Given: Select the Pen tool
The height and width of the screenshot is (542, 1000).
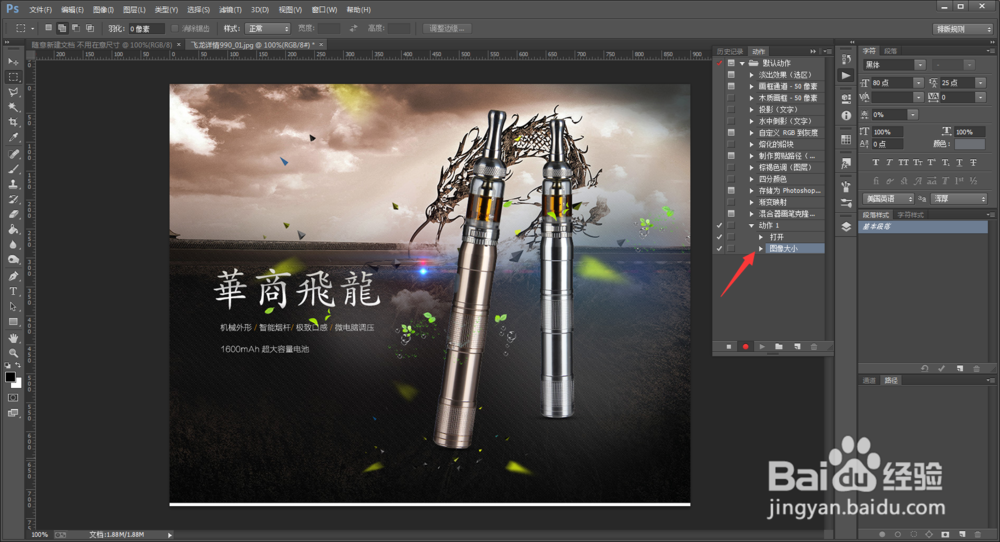Looking at the screenshot, I should 13,276.
